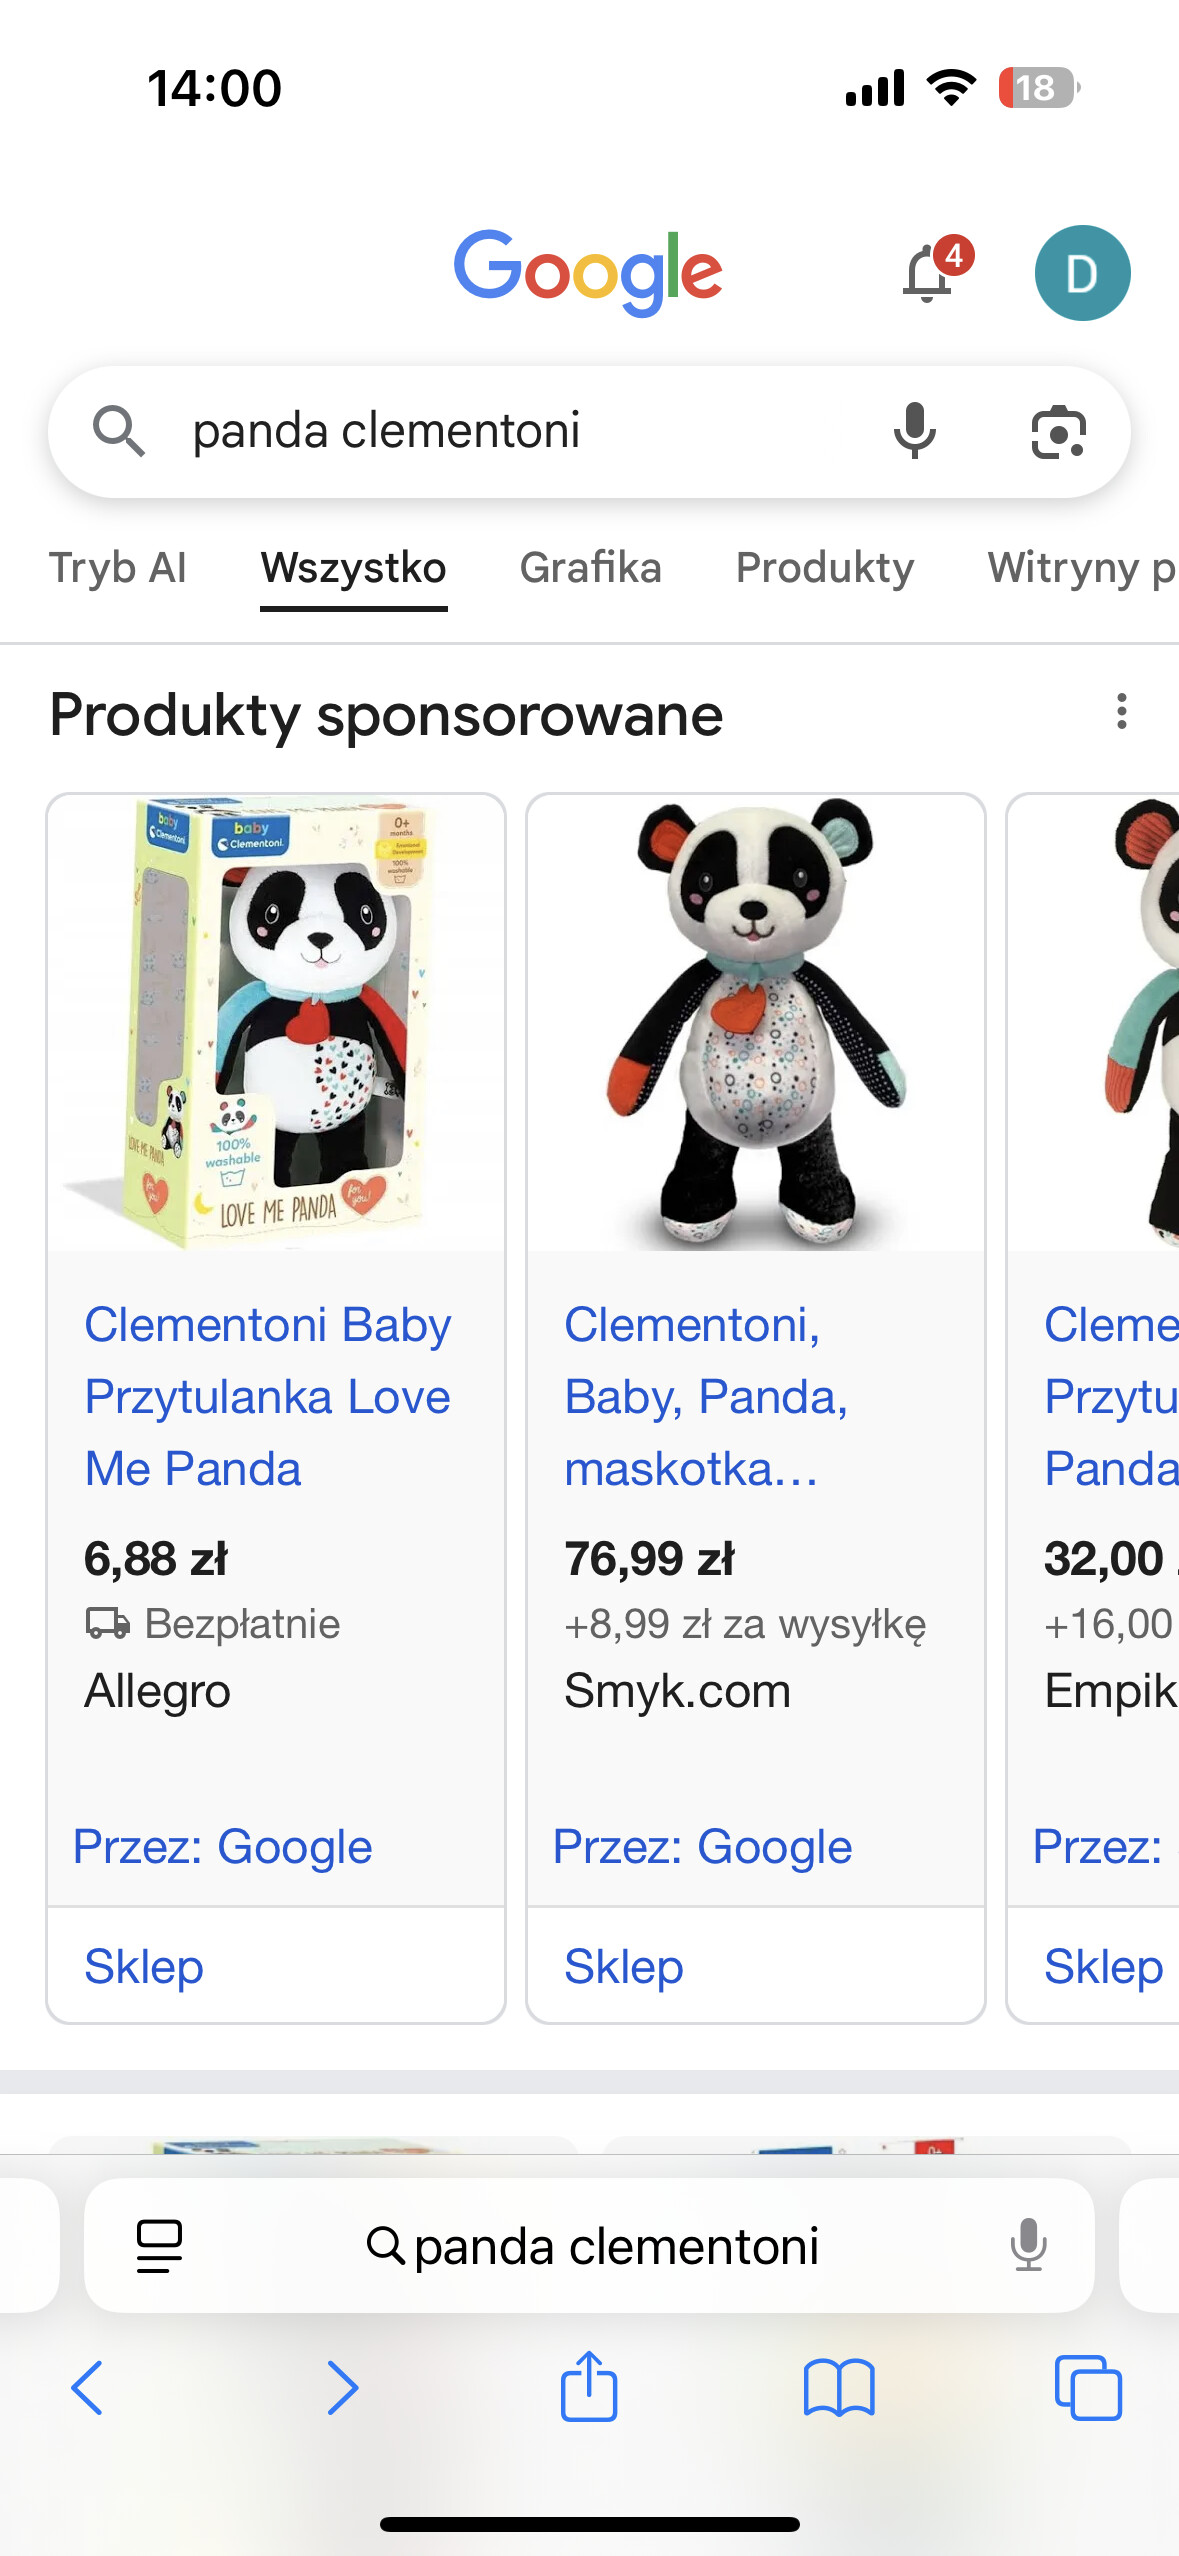Open the Tryb AI tab

click(118, 568)
